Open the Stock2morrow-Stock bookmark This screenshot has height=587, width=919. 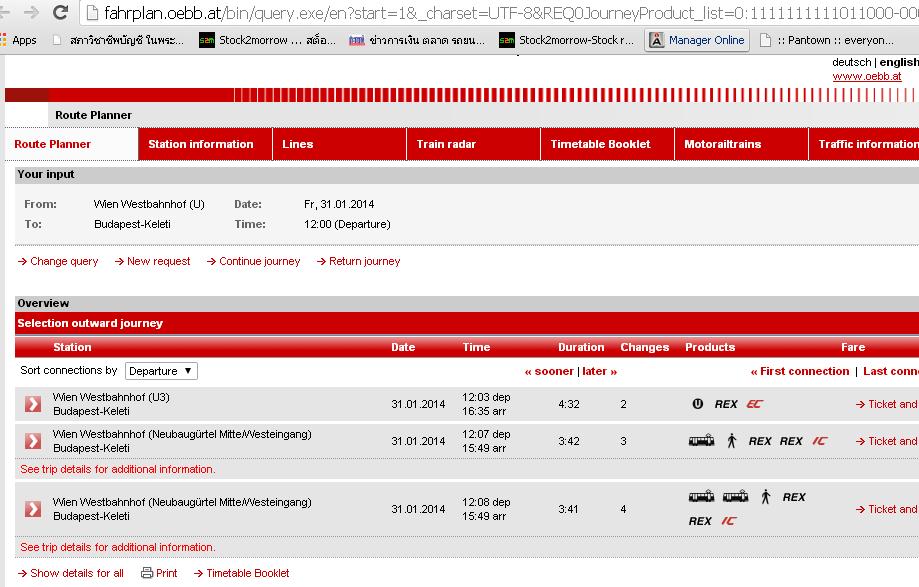pos(567,40)
